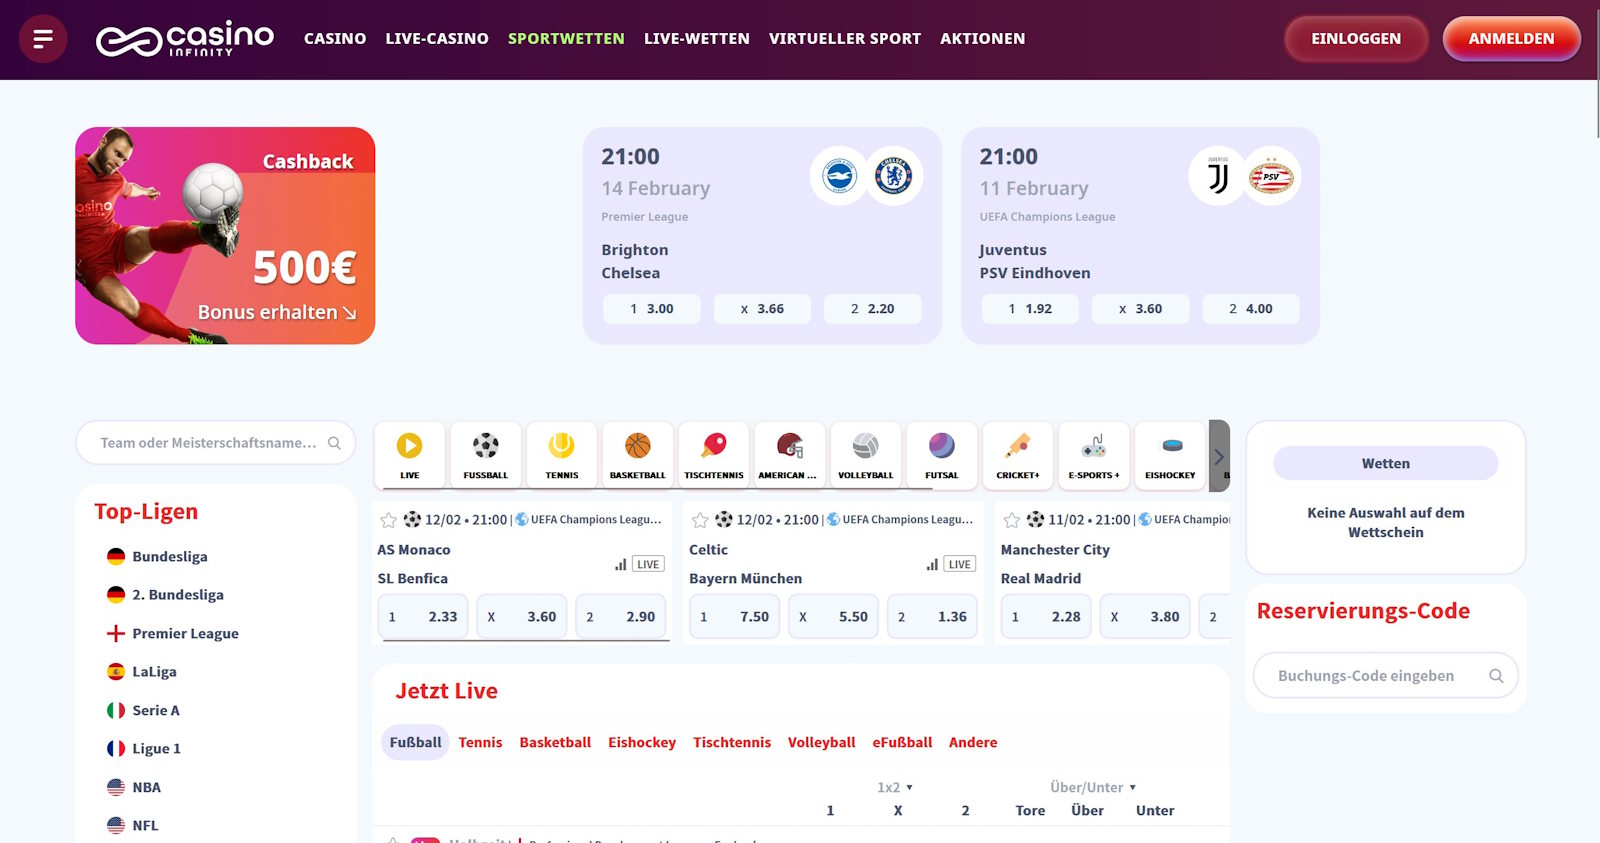1600x843 pixels.
Task: Select the Volleyball category icon
Action: (x=866, y=456)
